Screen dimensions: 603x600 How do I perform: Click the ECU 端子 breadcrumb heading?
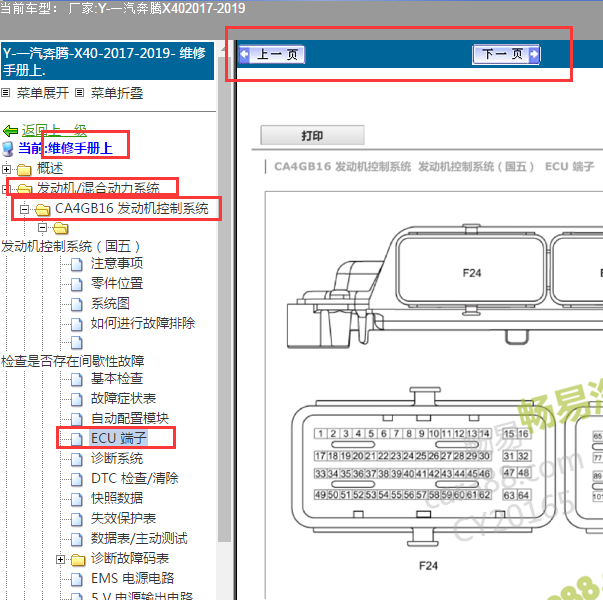570,167
